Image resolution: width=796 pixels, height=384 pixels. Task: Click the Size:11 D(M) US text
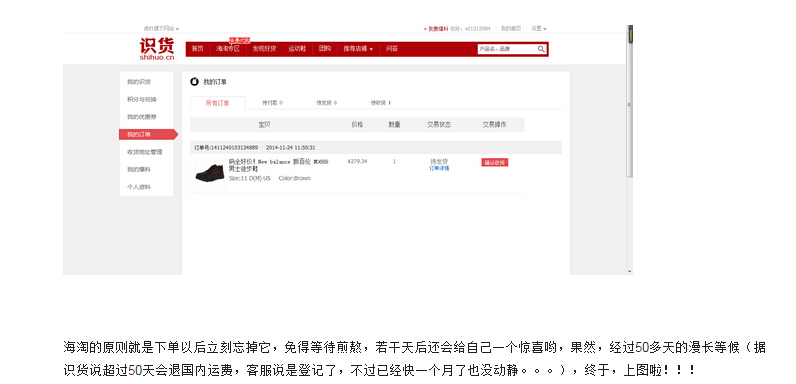[250, 179]
